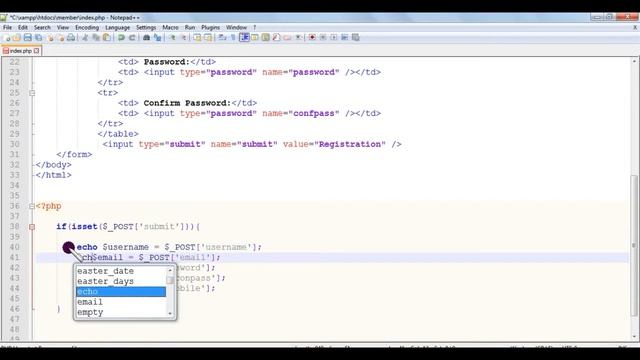Place cursor on 'Confirm Password:' text
Viewport: 640px width, 360px height.
187,103
